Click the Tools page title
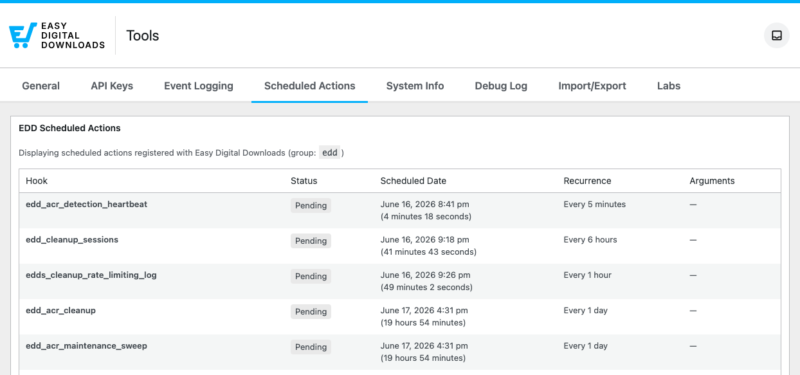 click(142, 36)
